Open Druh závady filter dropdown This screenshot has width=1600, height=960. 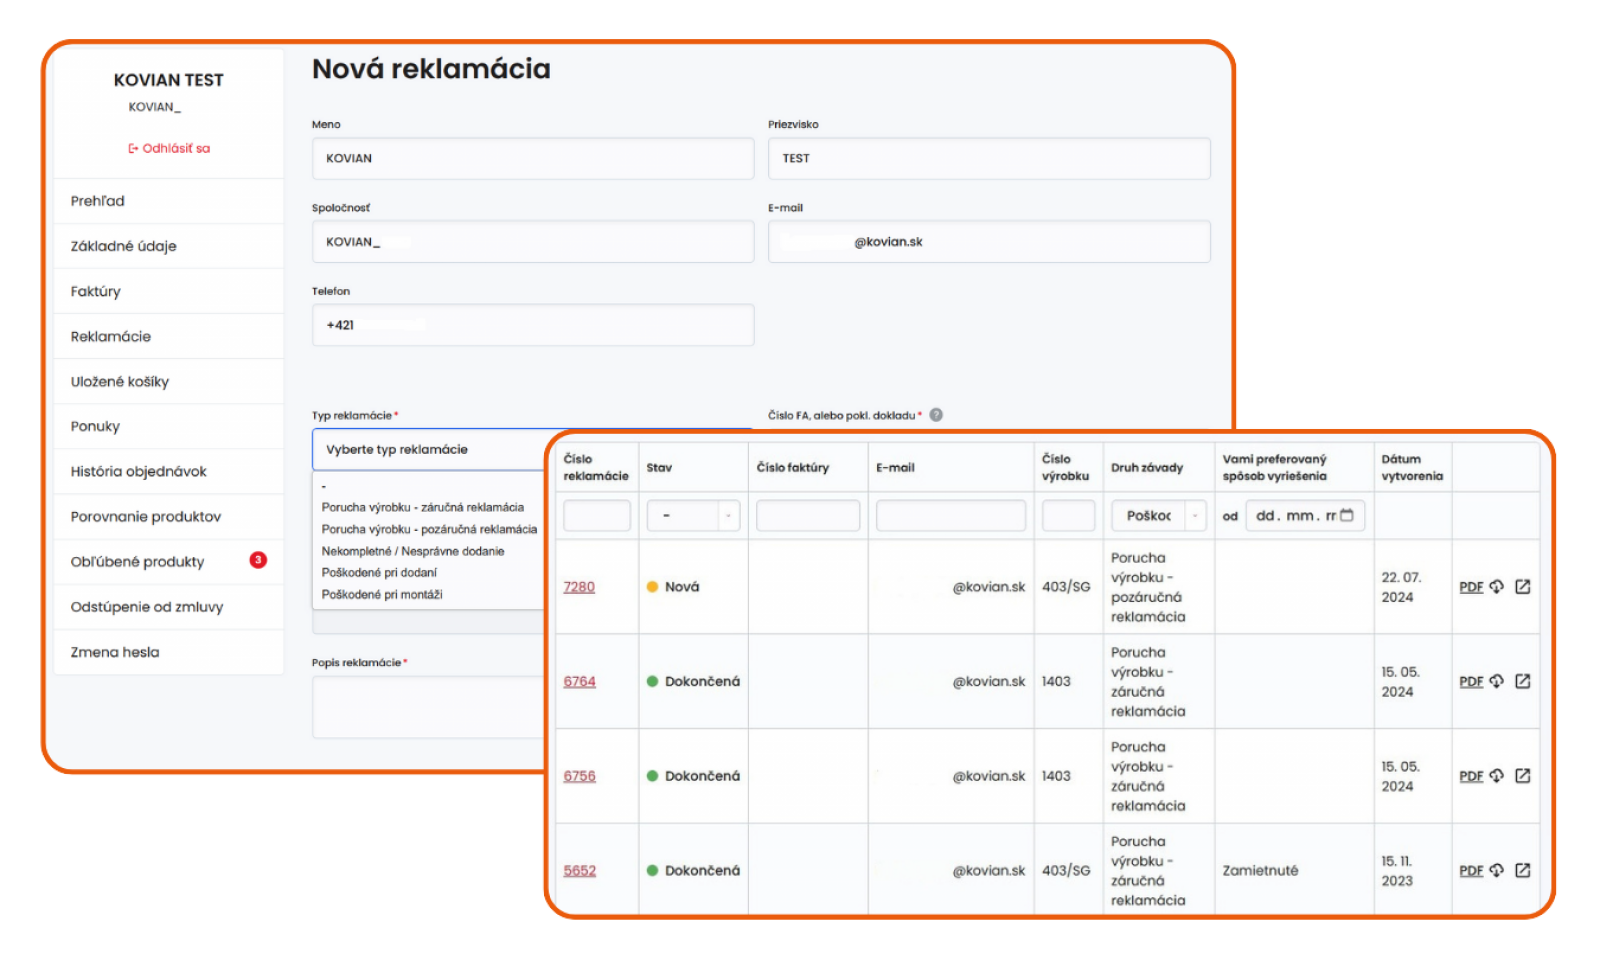pyautogui.click(x=1159, y=516)
